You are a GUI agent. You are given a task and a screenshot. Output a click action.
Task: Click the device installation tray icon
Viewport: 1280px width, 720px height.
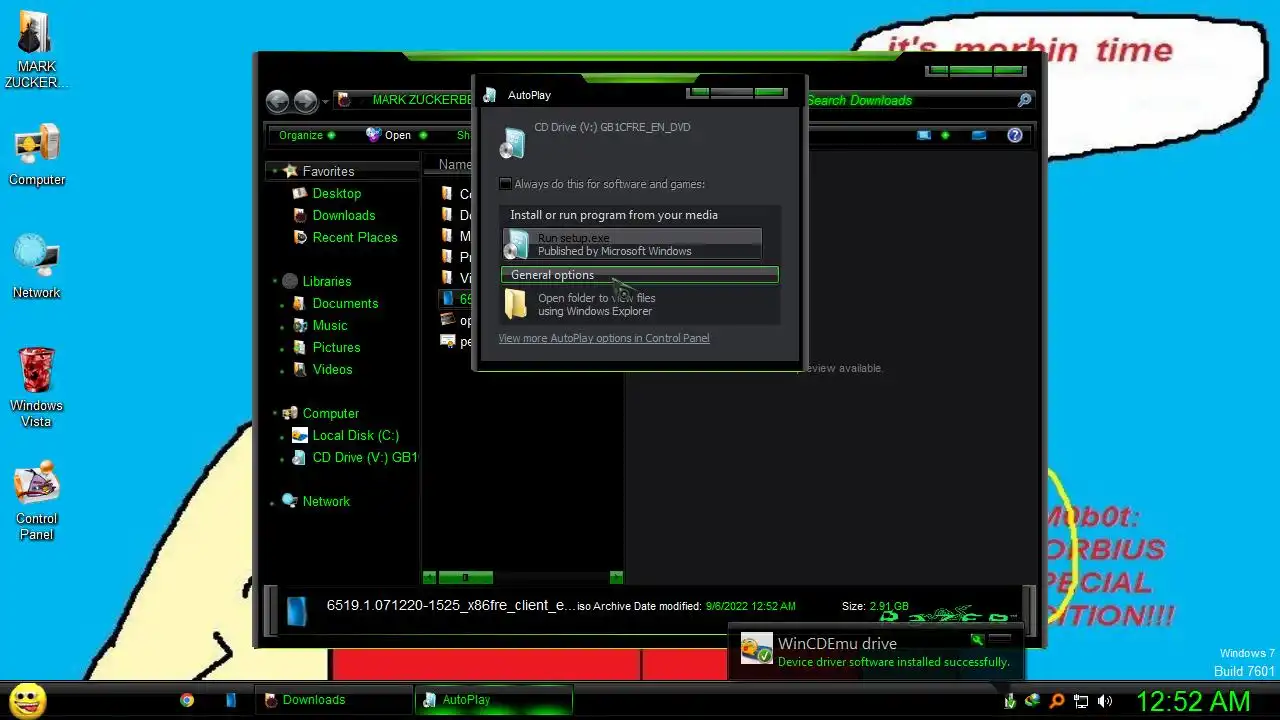tap(1010, 701)
